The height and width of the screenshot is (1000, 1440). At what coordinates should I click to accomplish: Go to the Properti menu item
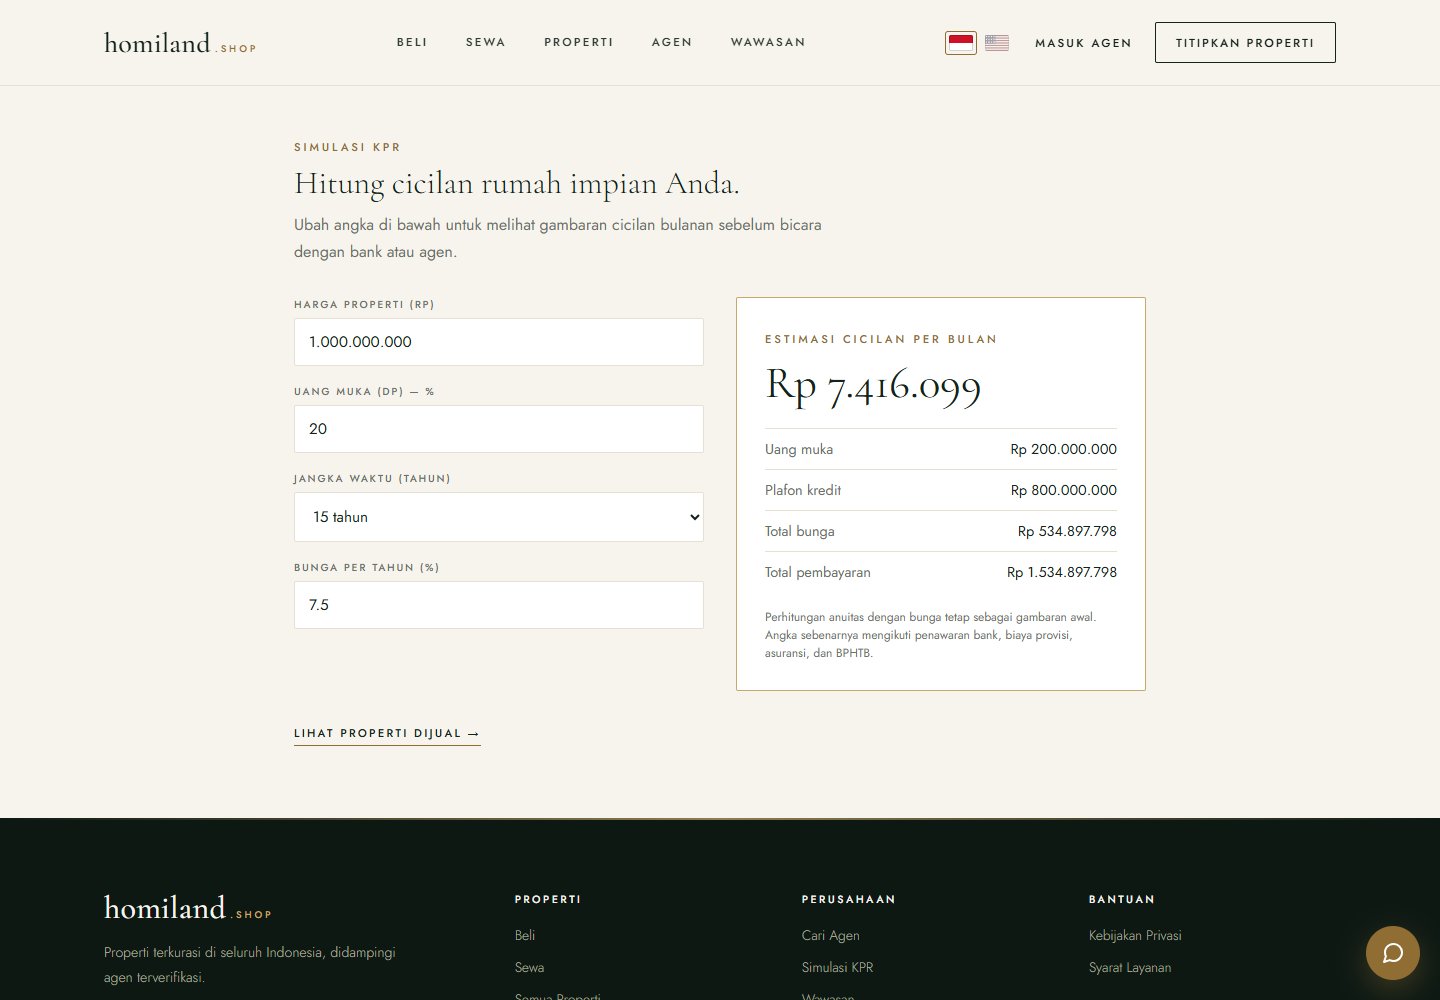point(579,42)
